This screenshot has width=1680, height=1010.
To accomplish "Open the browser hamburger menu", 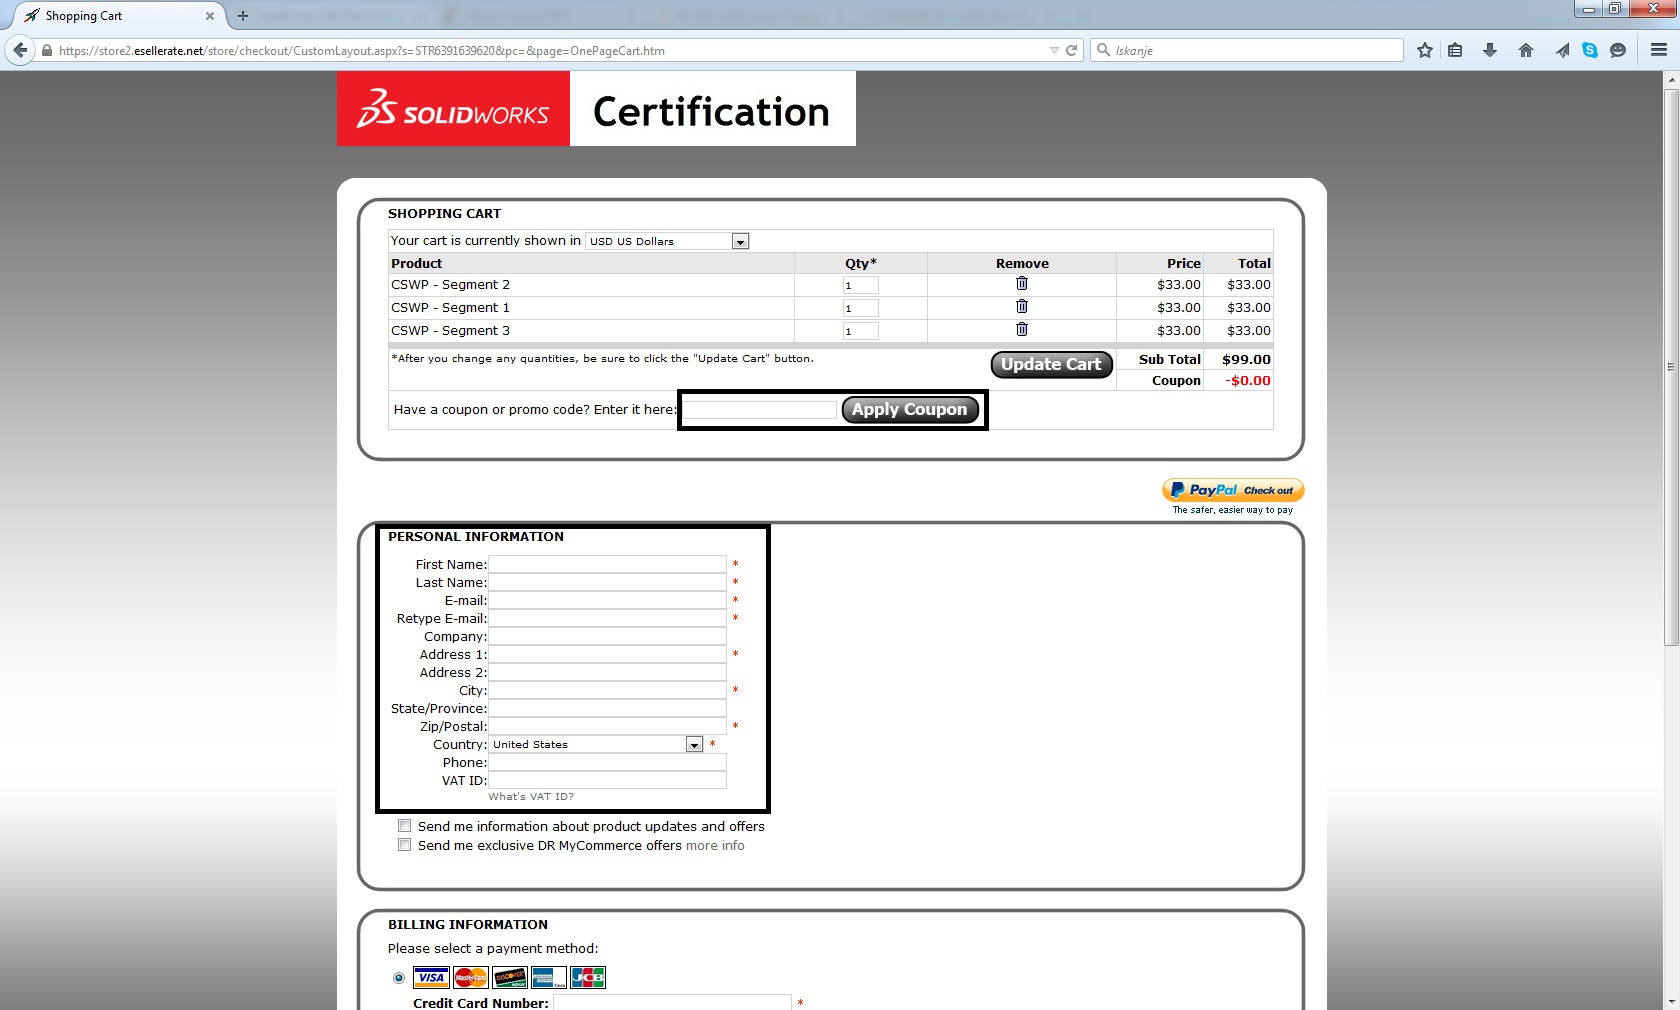I will click(1659, 50).
